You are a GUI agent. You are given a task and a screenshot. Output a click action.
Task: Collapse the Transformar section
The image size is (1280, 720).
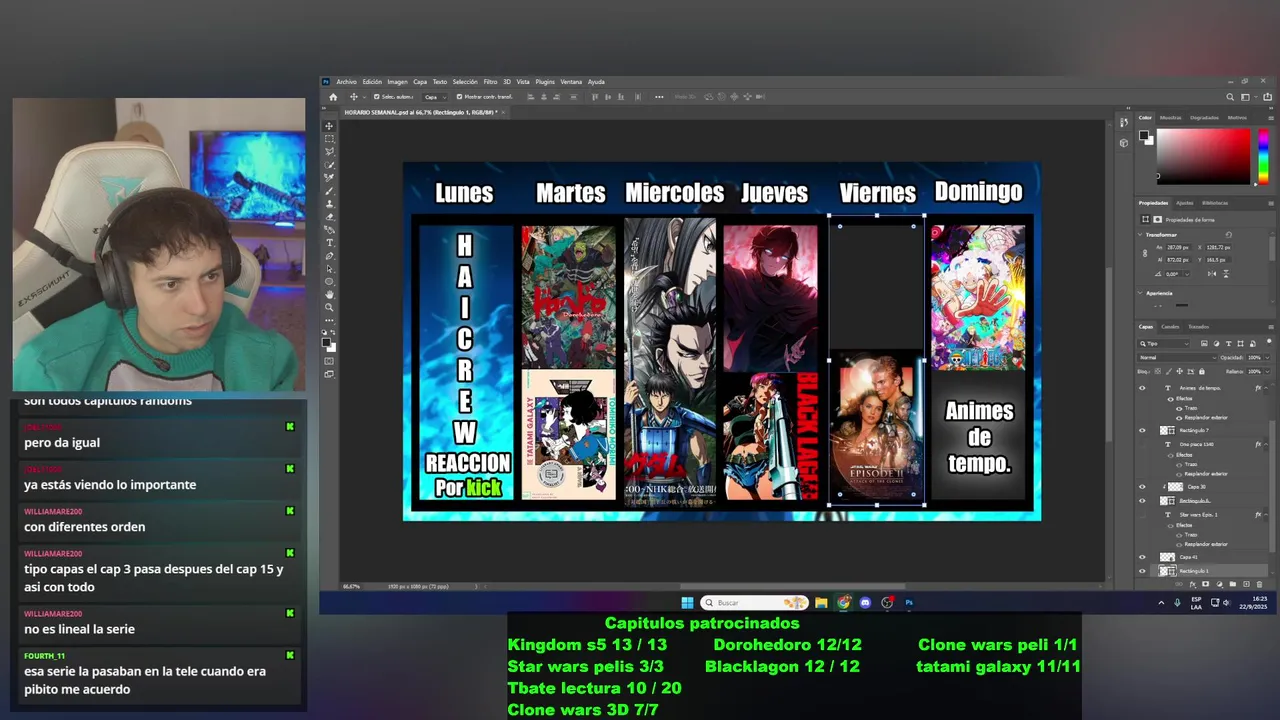click(1140, 234)
